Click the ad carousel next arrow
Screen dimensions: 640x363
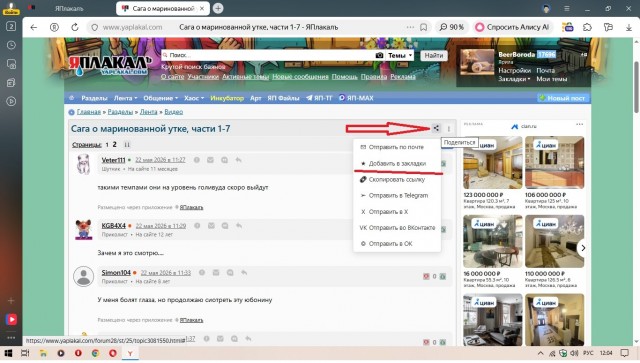(x=583, y=248)
